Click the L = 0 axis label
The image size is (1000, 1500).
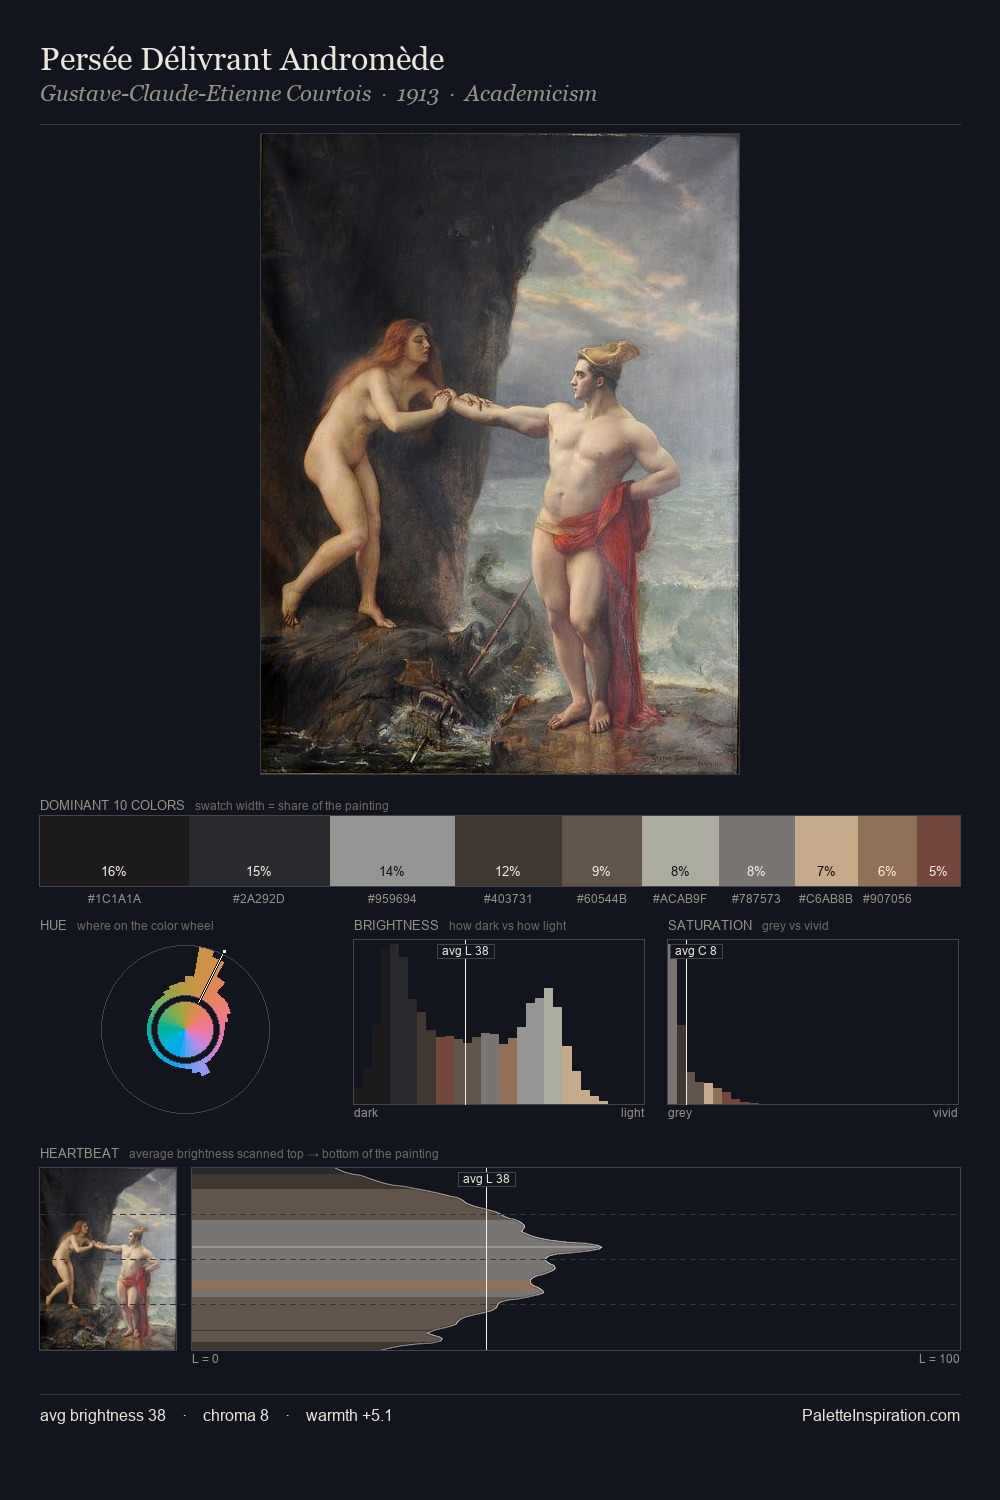point(205,1358)
